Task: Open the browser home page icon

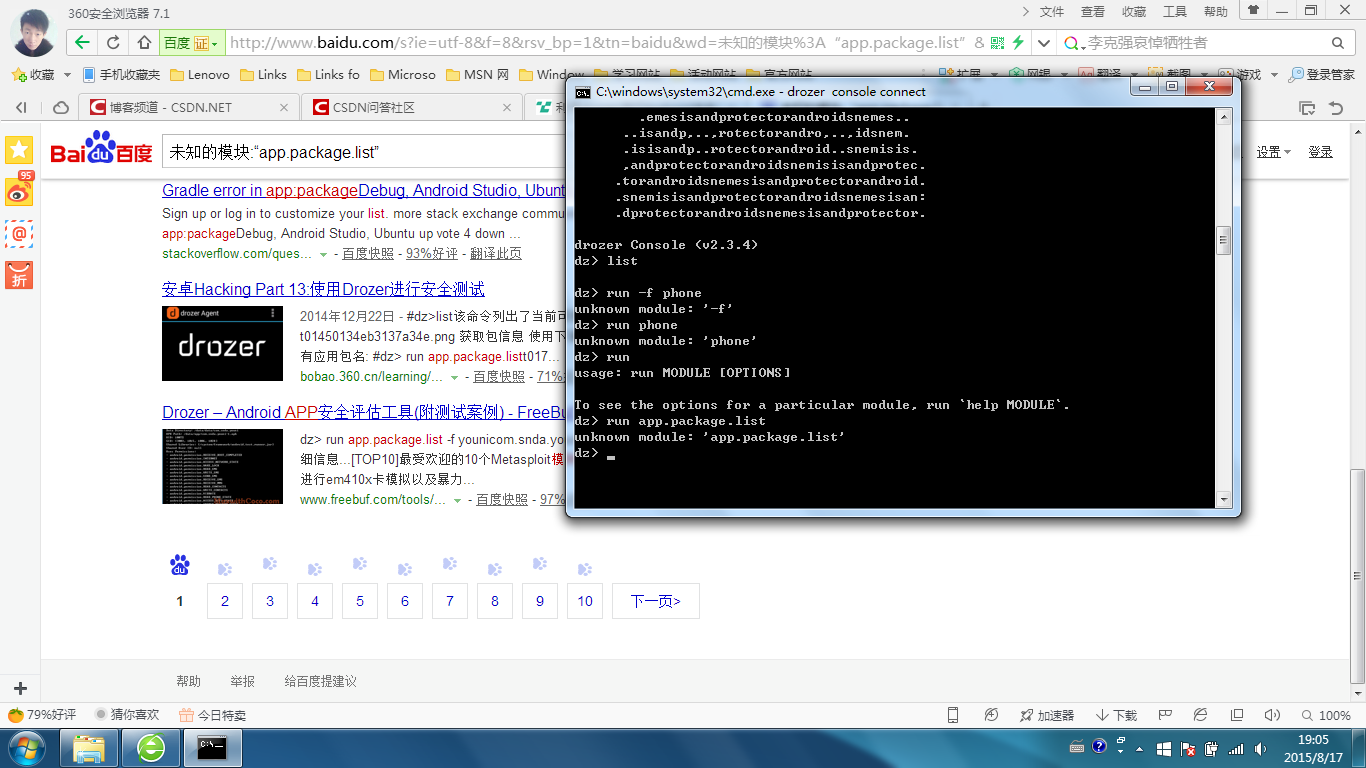Action: tap(144, 43)
